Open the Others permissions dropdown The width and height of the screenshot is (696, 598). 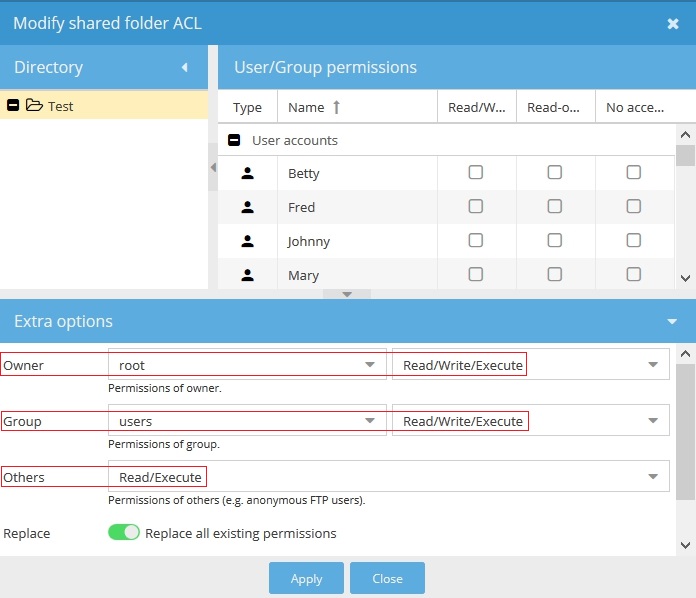point(653,477)
